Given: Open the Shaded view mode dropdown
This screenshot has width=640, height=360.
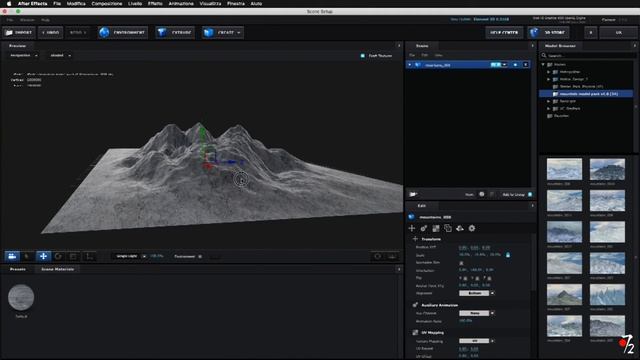Looking at the screenshot, I should [60, 55].
